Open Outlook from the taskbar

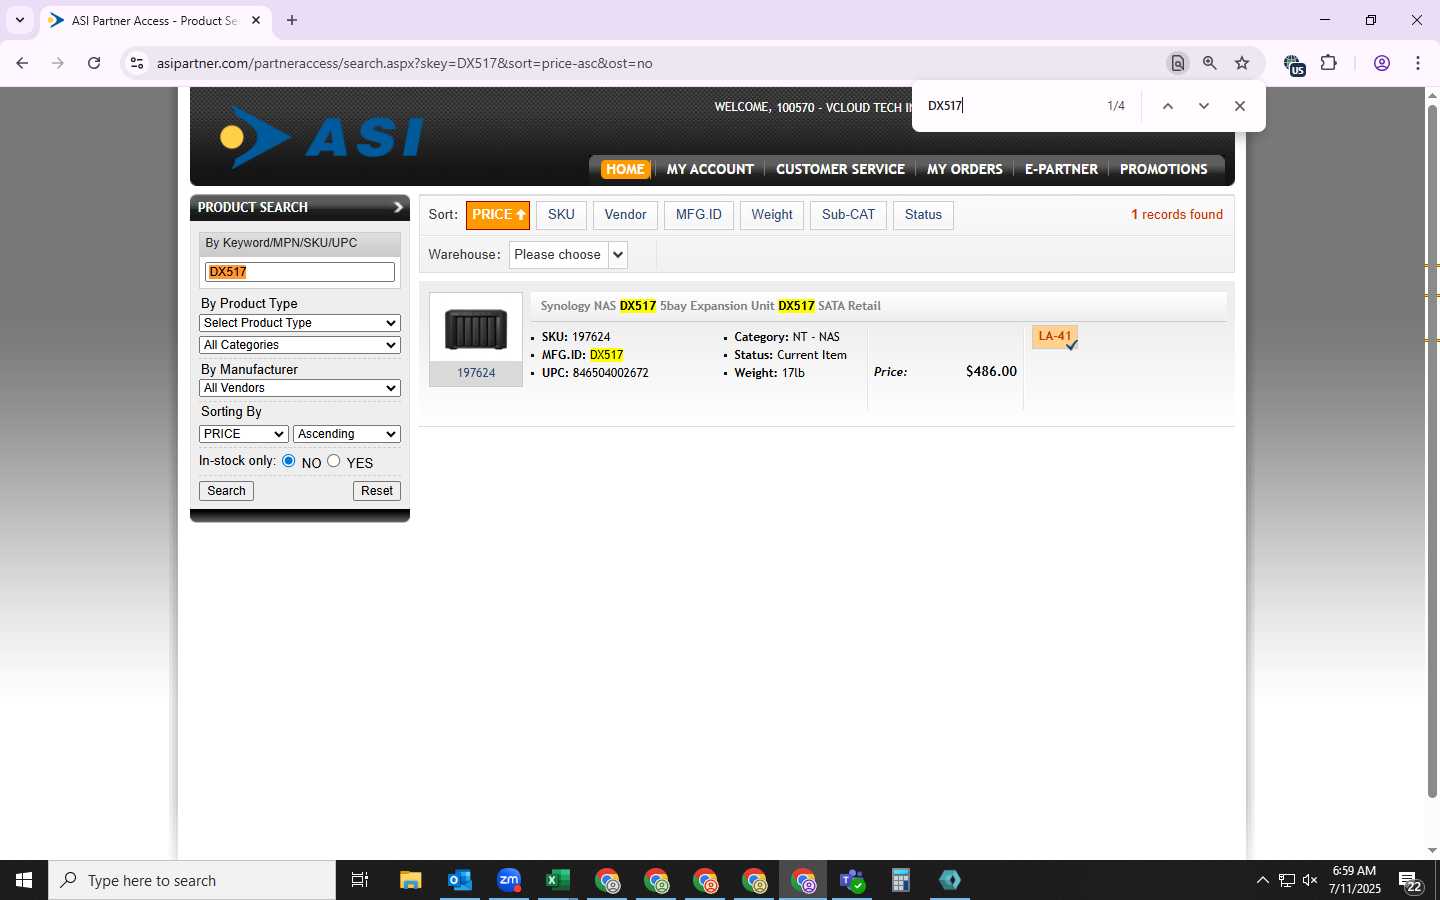[460, 880]
